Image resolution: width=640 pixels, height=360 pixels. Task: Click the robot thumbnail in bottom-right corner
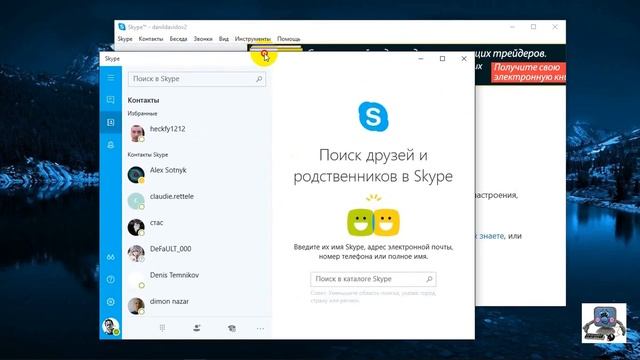click(x=604, y=323)
